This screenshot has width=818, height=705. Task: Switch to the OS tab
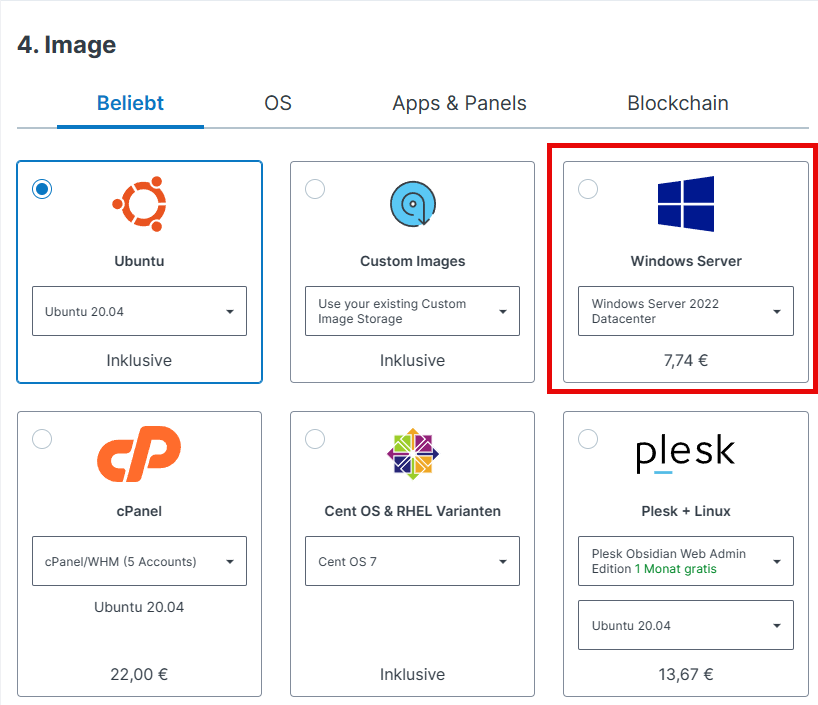click(278, 103)
